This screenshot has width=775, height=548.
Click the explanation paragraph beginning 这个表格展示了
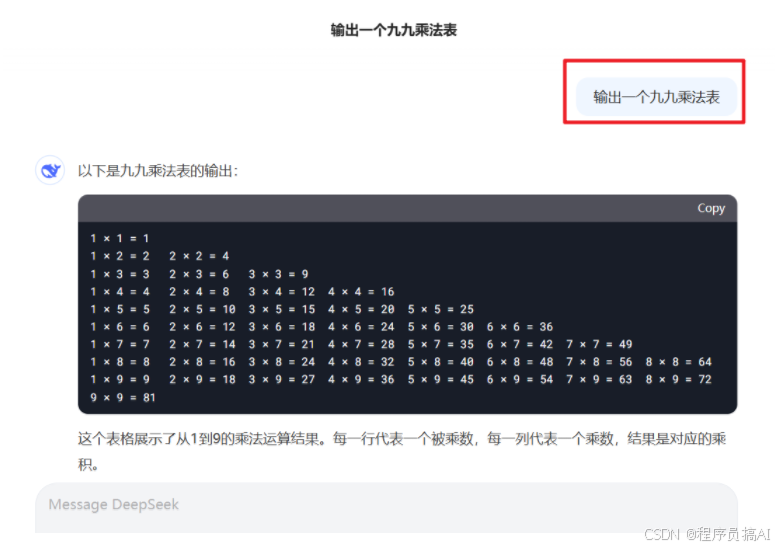pyautogui.click(x=401, y=451)
